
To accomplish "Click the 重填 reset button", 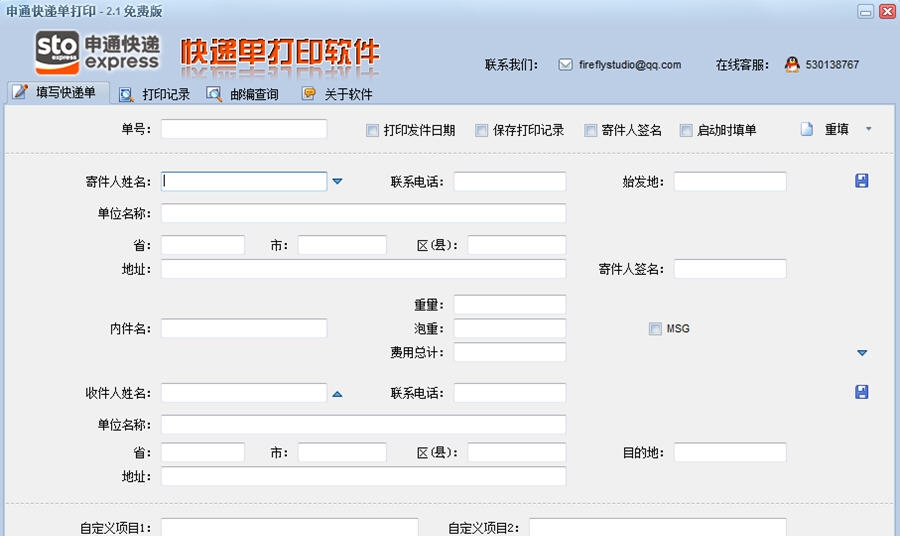I will (836, 130).
